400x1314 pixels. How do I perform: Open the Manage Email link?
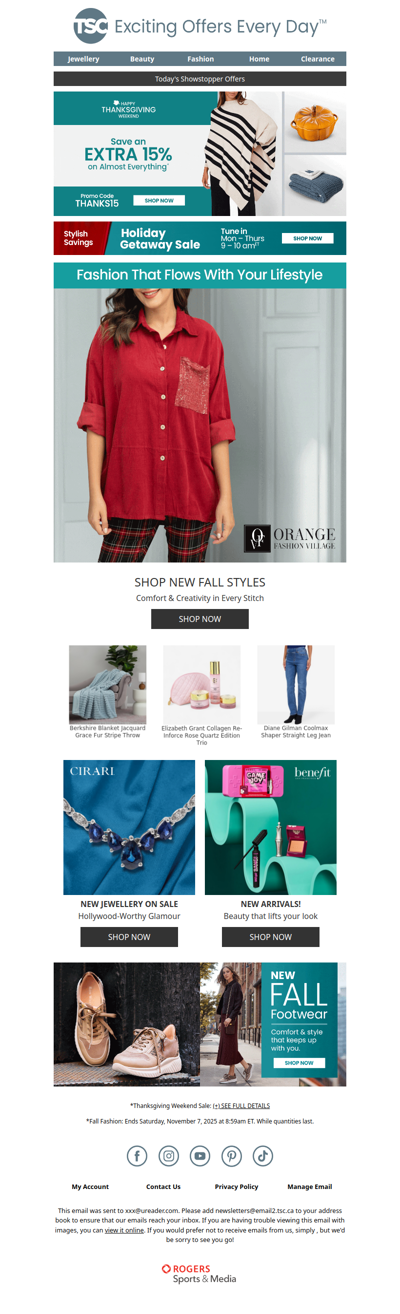coord(310,1187)
